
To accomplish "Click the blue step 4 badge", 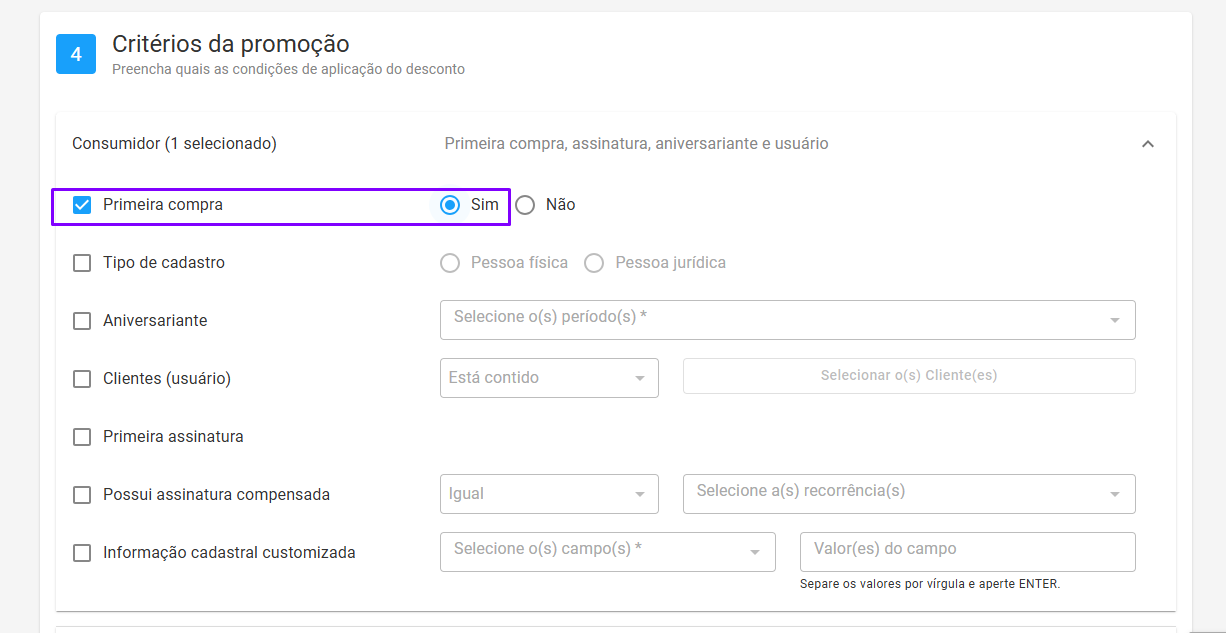I will coord(76,54).
